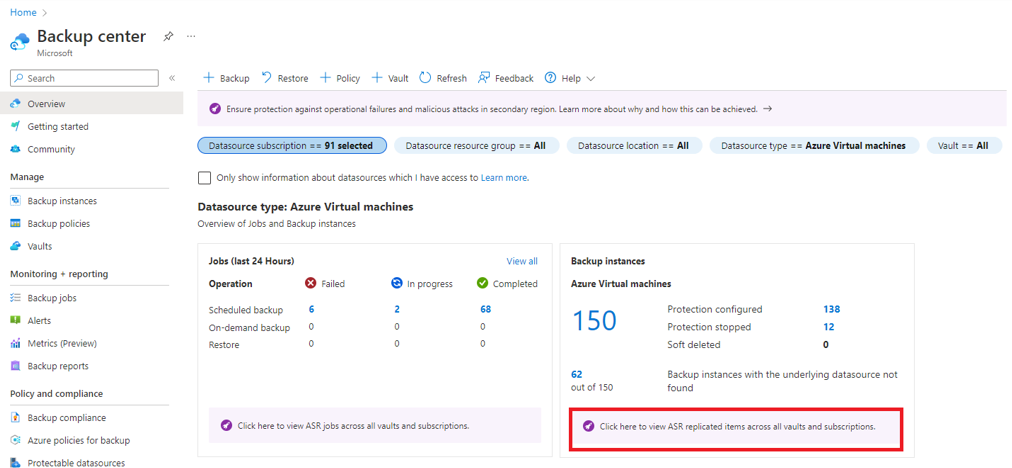Enable only show datasources I have access to
The height and width of the screenshot is (468, 1012).
pos(205,178)
